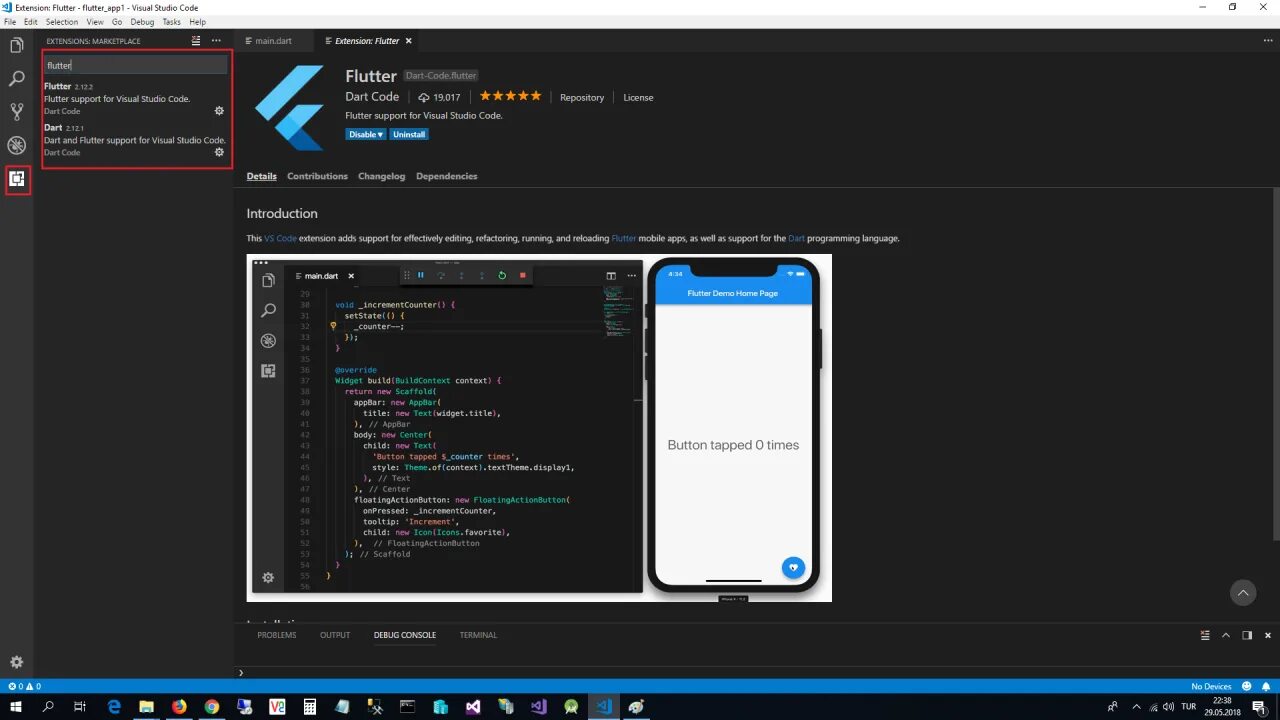This screenshot has height=720, width=1280.
Task: Click the scroll-to-top round button
Action: click(x=1243, y=592)
